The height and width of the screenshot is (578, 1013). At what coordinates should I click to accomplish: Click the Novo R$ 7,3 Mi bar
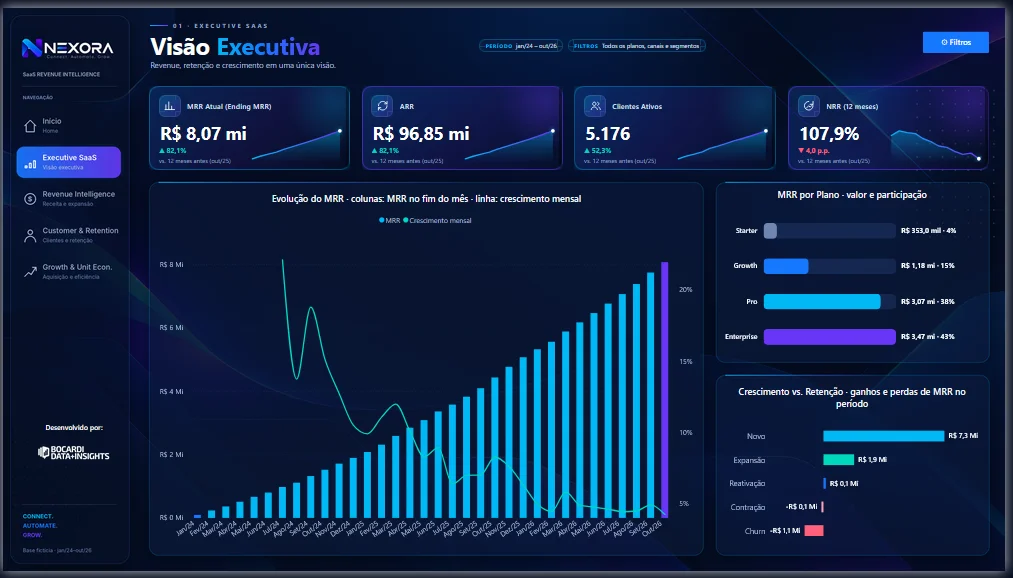(883, 436)
